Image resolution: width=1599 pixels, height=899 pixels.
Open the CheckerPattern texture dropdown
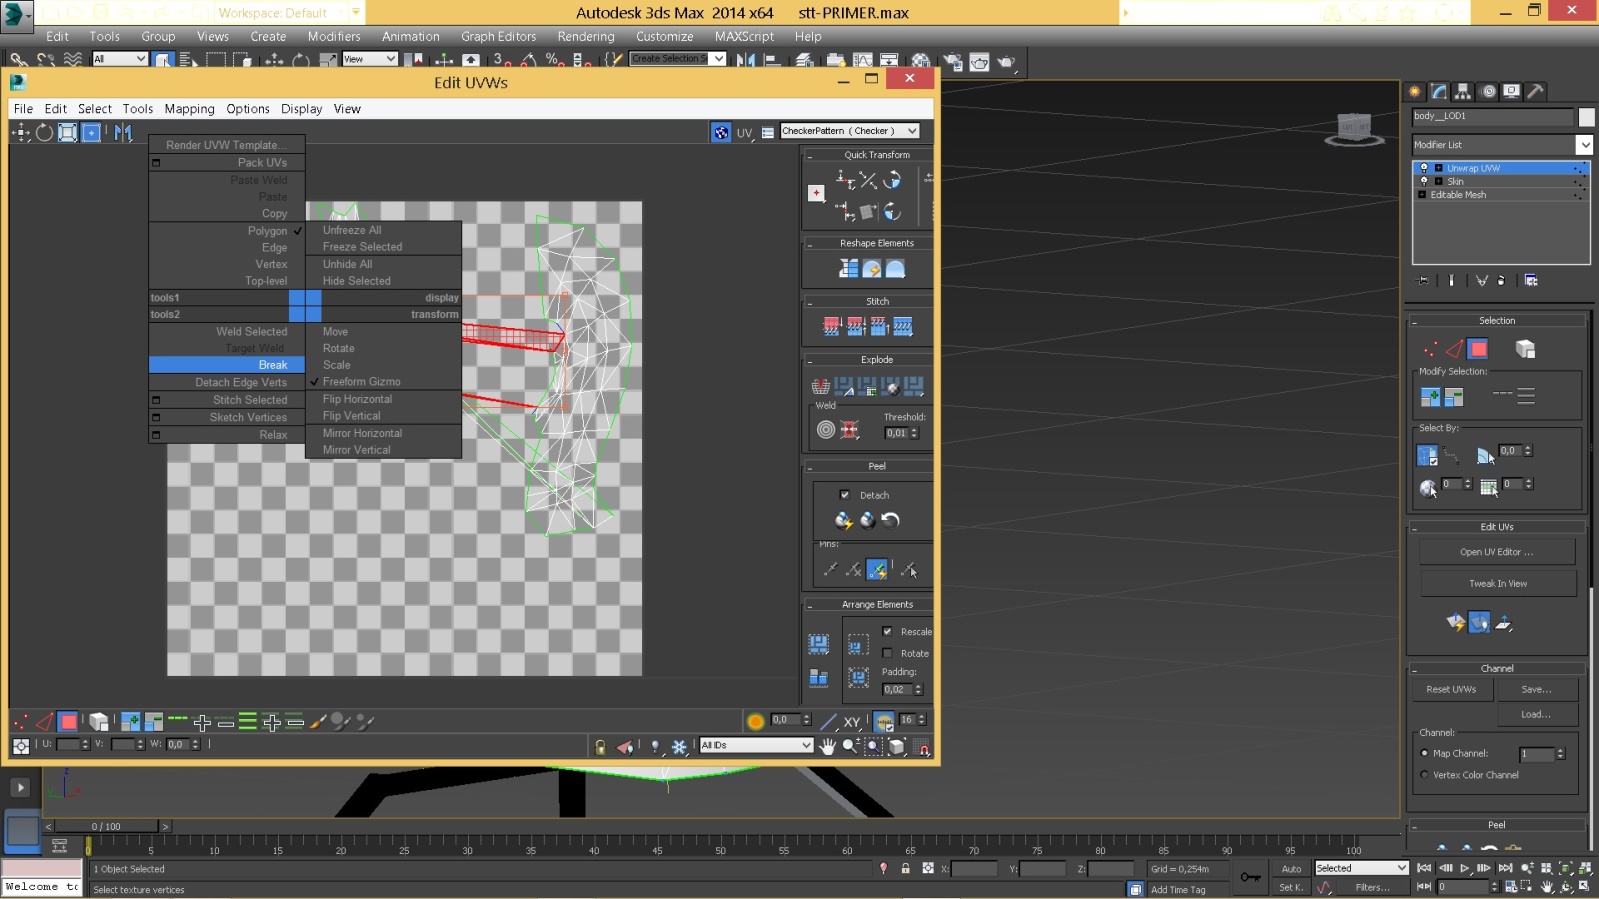point(849,131)
